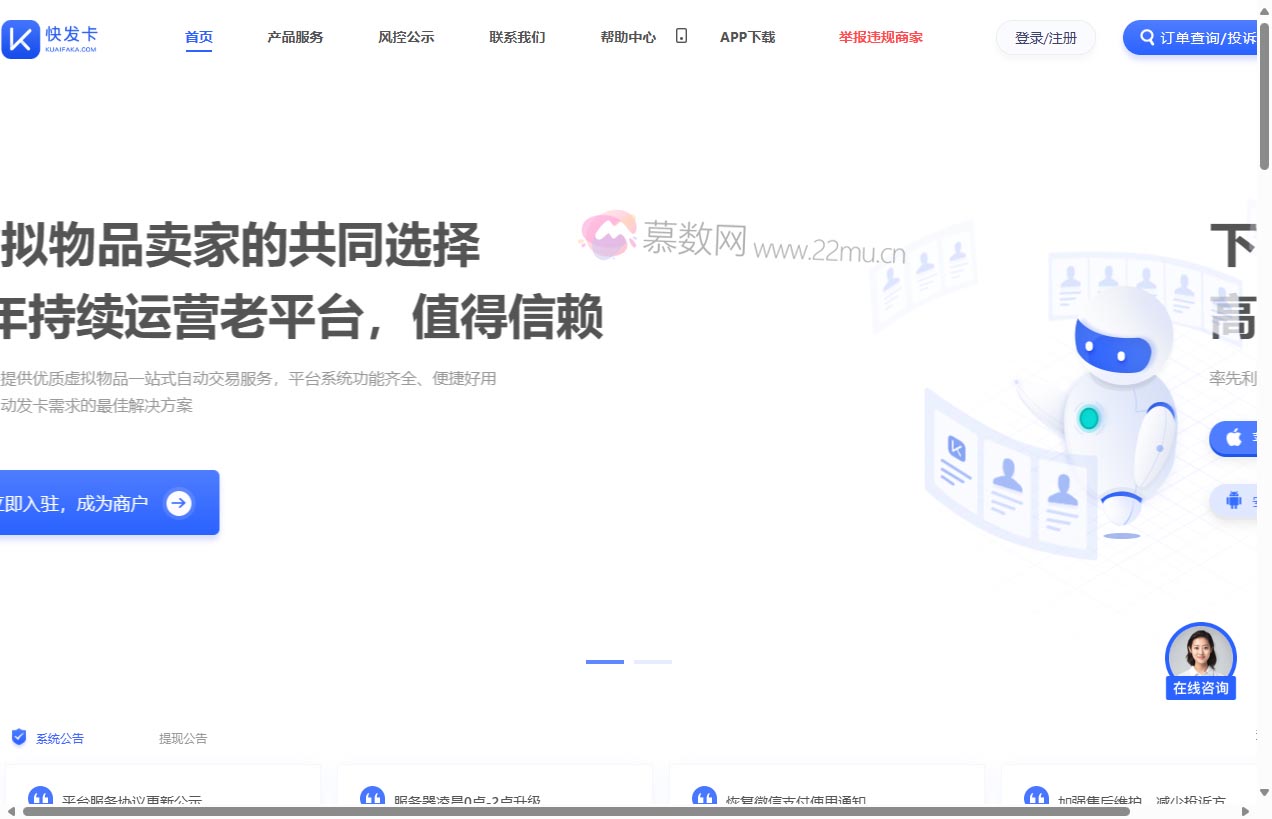Click the 快发卡 logo icon
The width and height of the screenshot is (1272, 819).
(20, 37)
